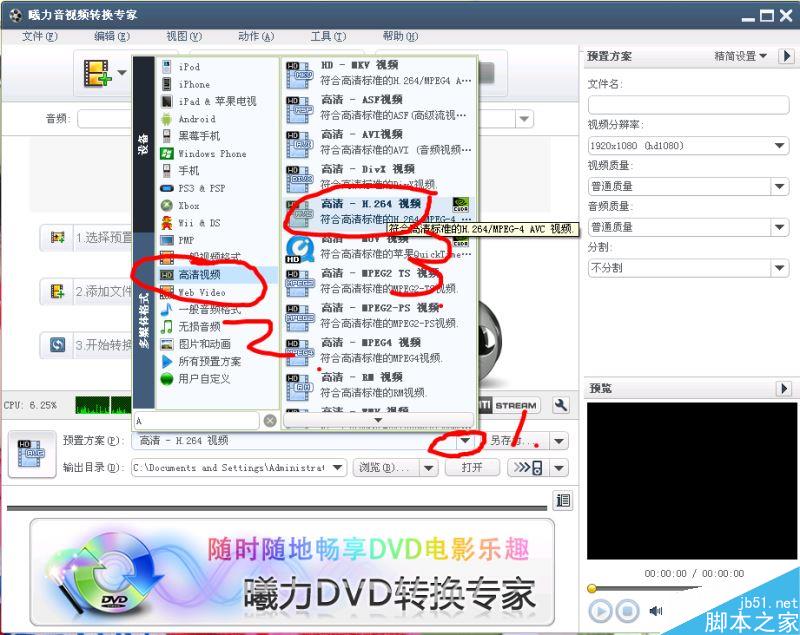
Task: Play the preview video
Action: pyautogui.click(x=601, y=611)
